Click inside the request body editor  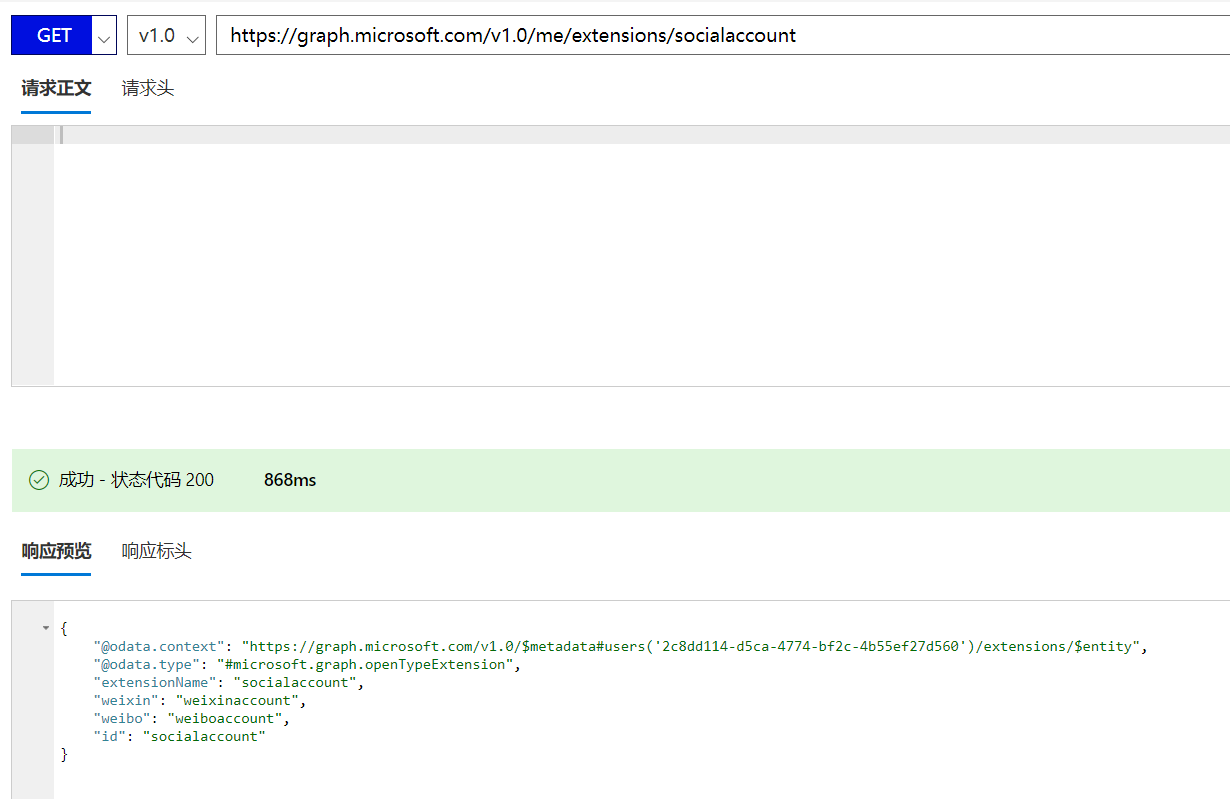pyautogui.click(x=640, y=260)
